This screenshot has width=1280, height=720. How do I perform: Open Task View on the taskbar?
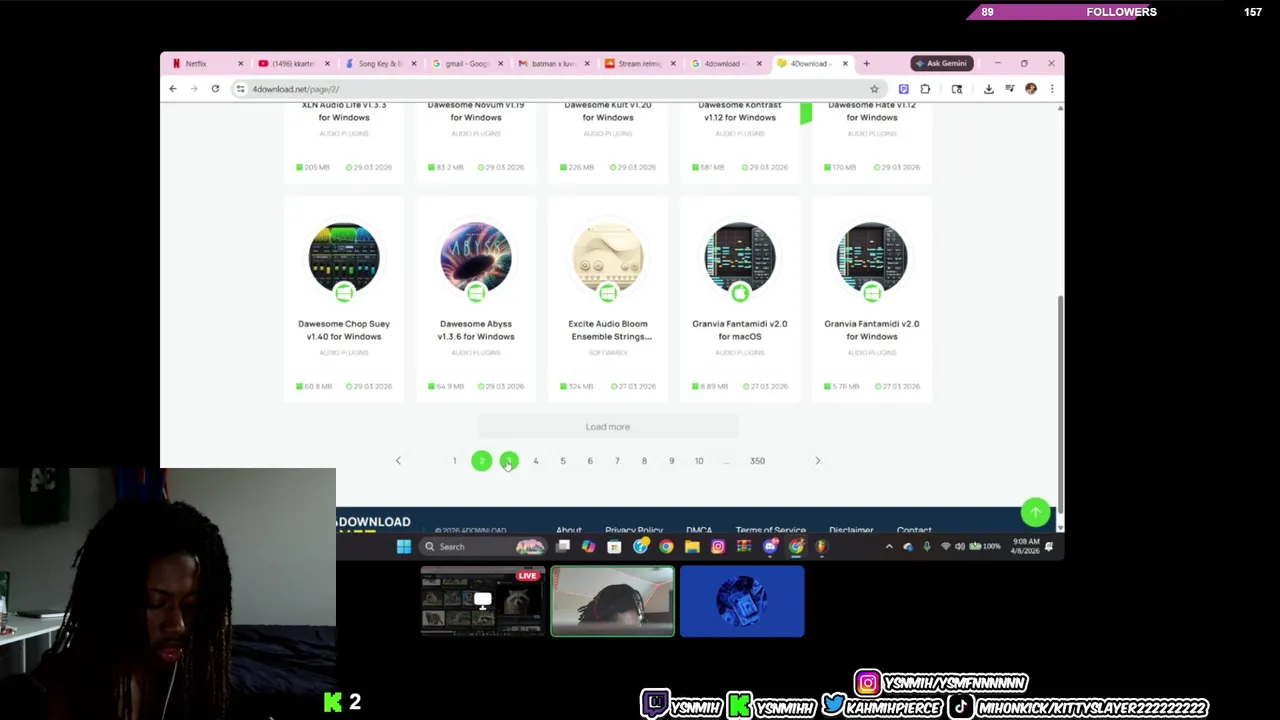(x=563, y=547)
